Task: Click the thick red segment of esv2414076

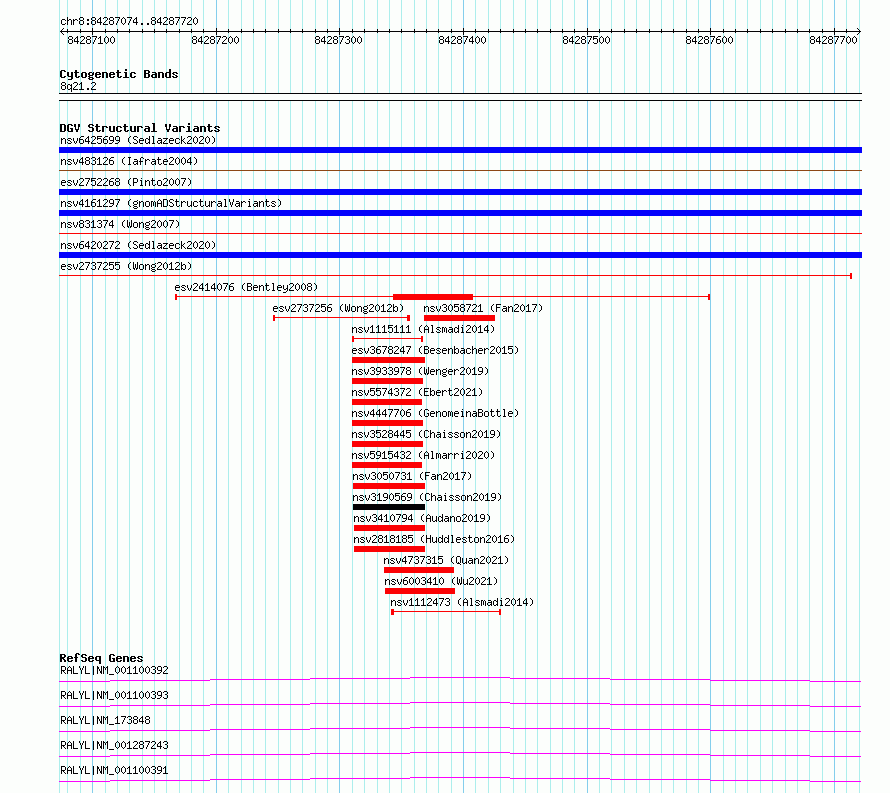Action: click(x=433, y=297)
